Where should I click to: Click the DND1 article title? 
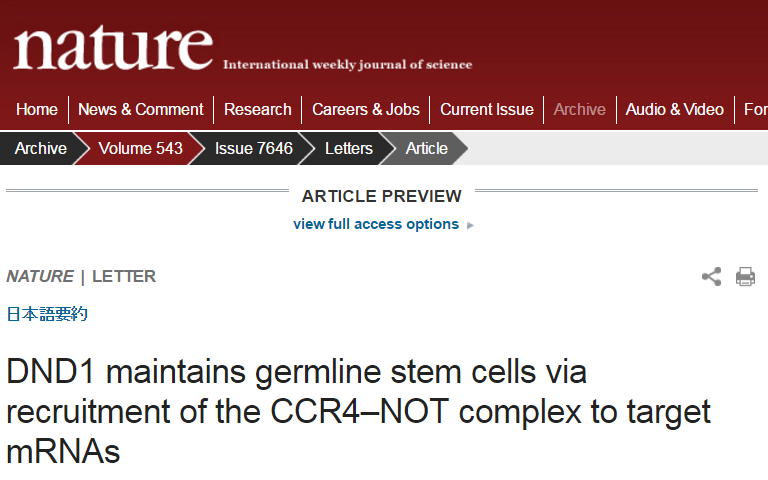coord(358,411)
